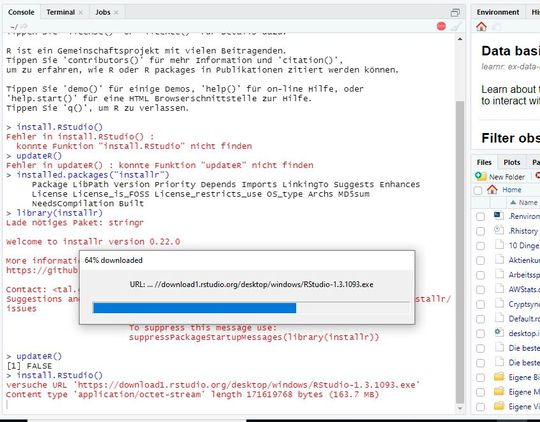
Task: Tick the checkbox for AWStats file
Action: pos(480,289)
